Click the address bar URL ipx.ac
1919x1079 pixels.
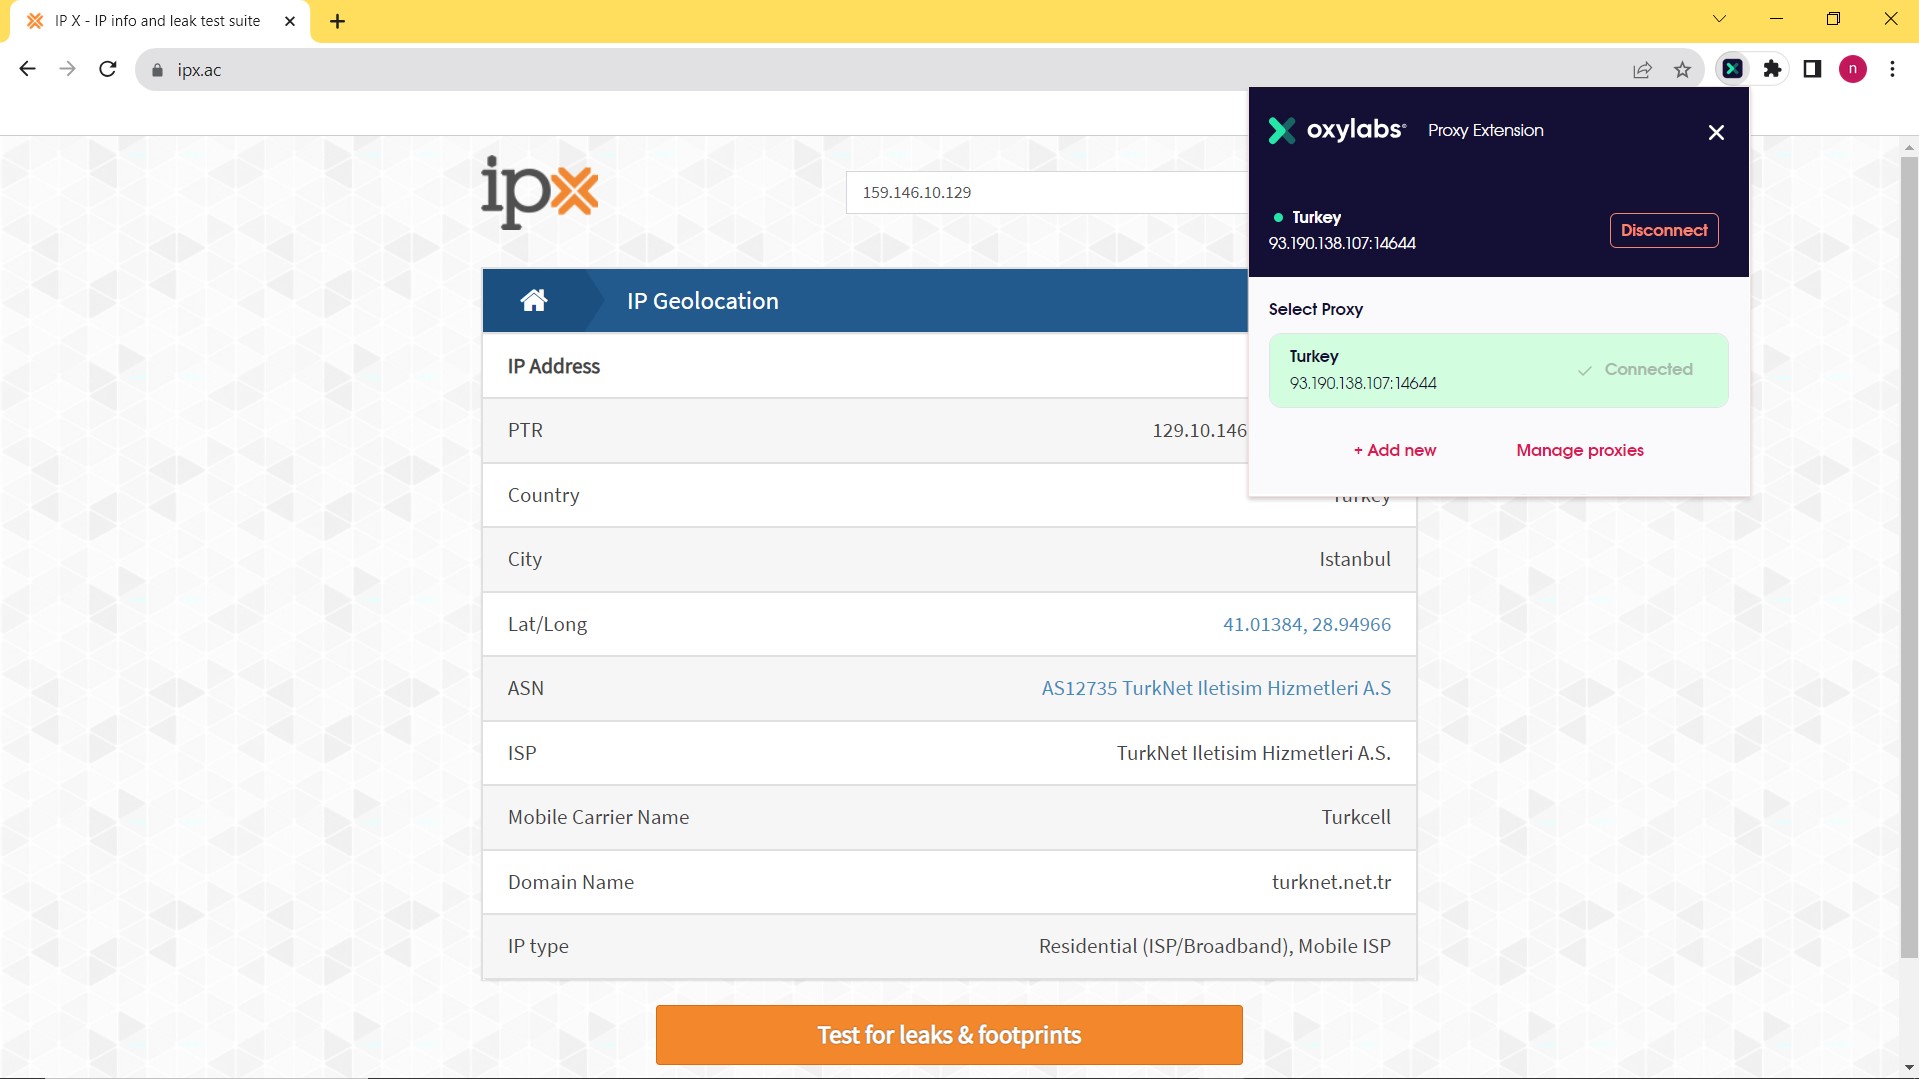click(199, 70)
